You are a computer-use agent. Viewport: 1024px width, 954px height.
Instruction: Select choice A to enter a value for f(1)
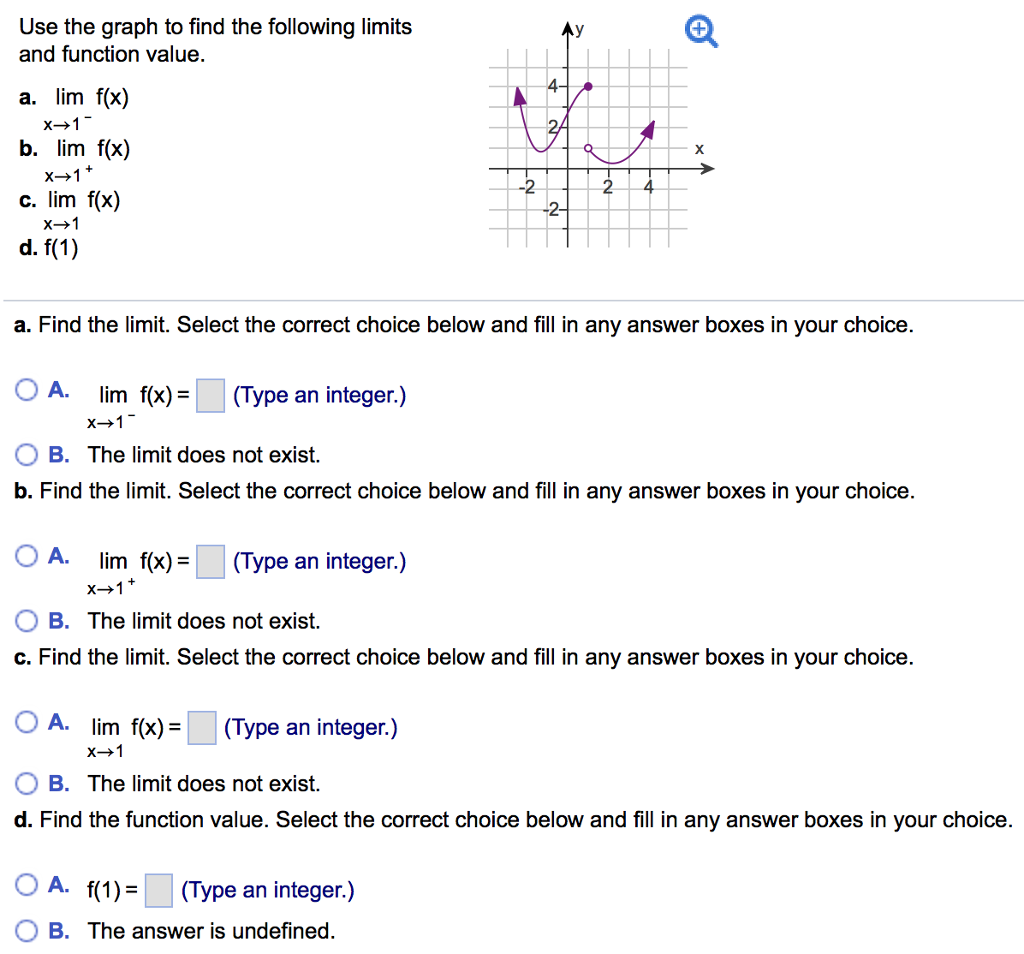[25, 884]
